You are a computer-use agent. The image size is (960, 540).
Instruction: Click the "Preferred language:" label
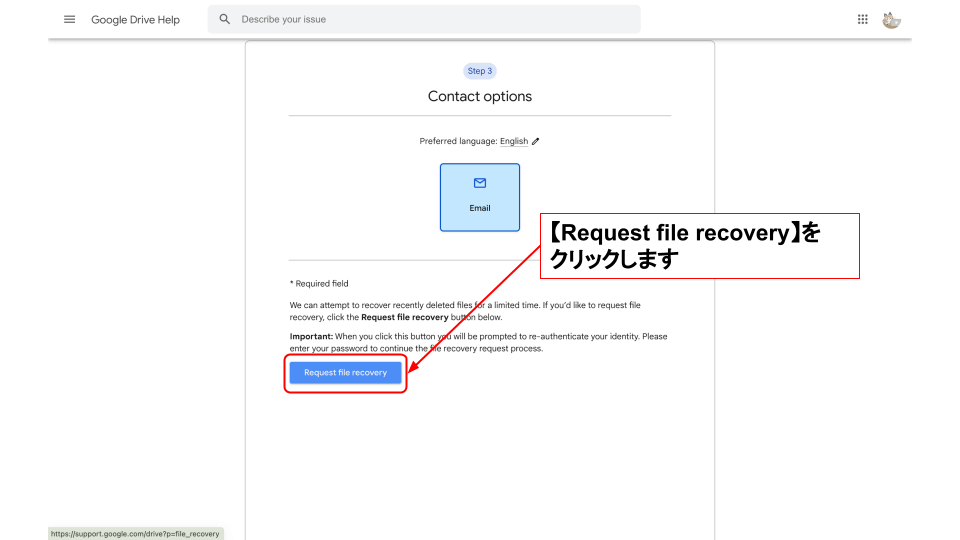[458, 142]
